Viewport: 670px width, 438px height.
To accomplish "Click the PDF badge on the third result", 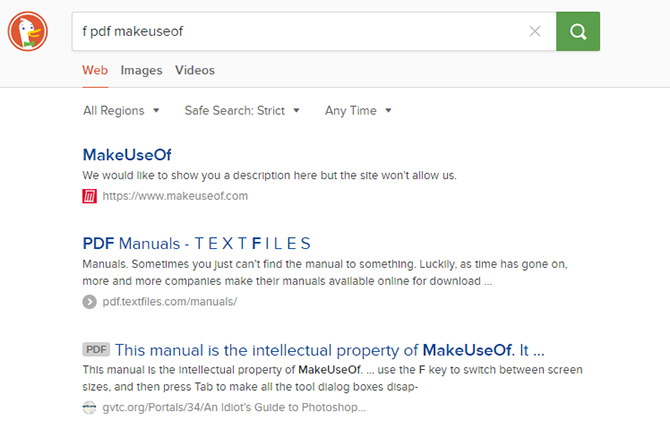I will pos(96,350).
